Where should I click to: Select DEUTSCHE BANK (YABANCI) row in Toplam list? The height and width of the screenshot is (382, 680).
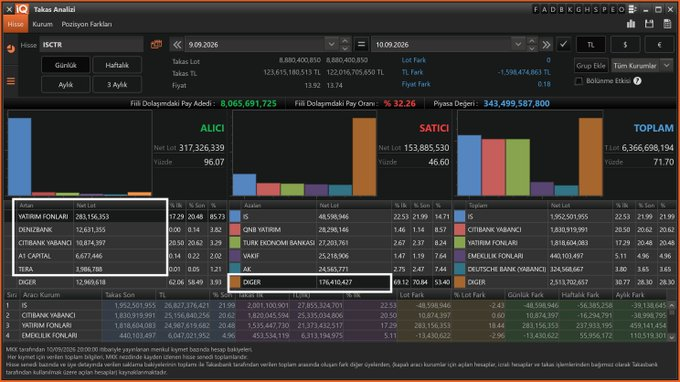[x=566, y=269]
